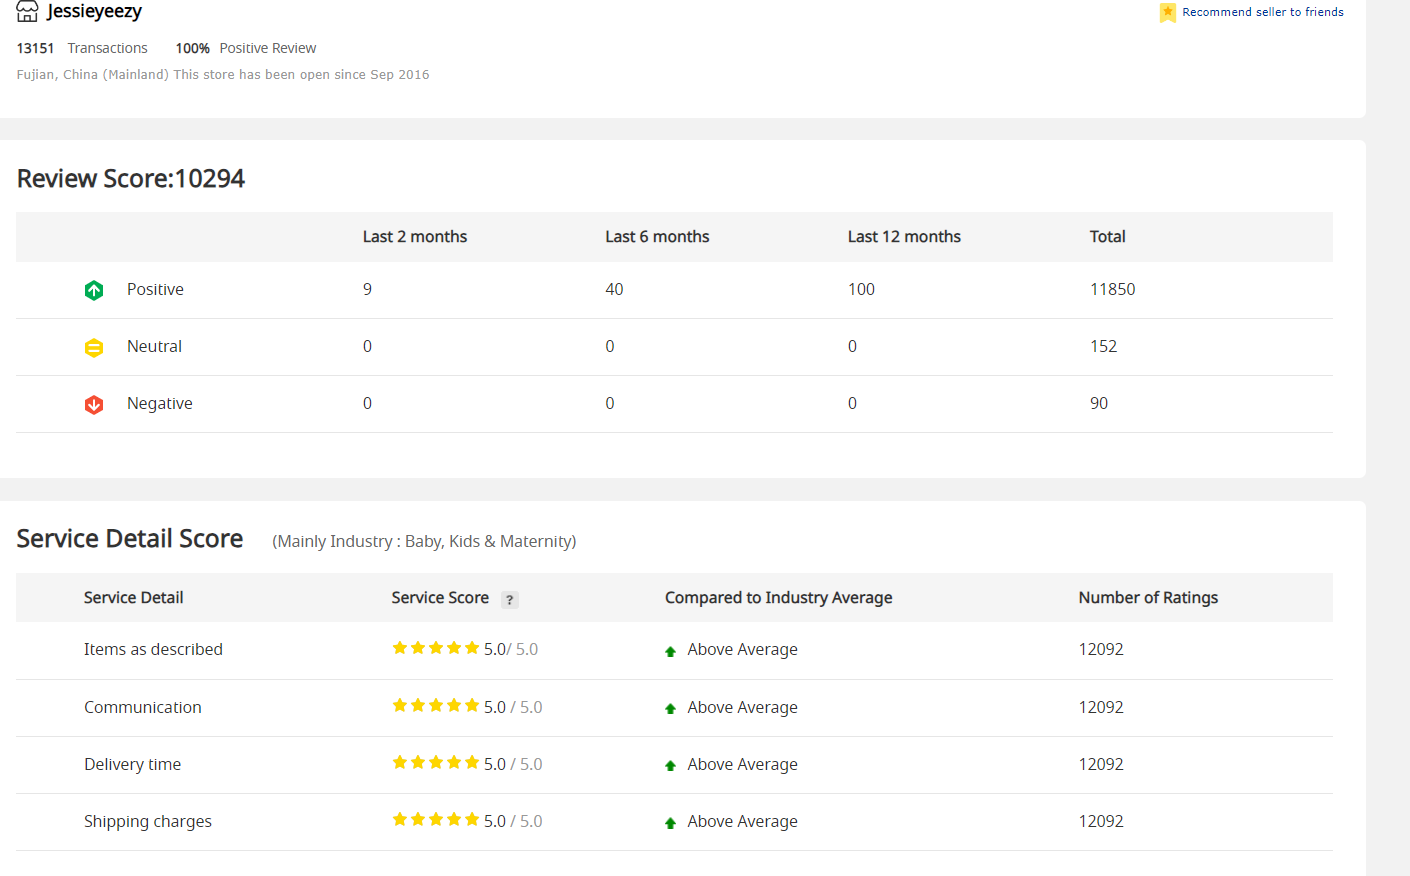Click the Mainly Industry: Baby, Kids & Maternity text
This screenshot has height=876, width=1410.
[424, 541]
